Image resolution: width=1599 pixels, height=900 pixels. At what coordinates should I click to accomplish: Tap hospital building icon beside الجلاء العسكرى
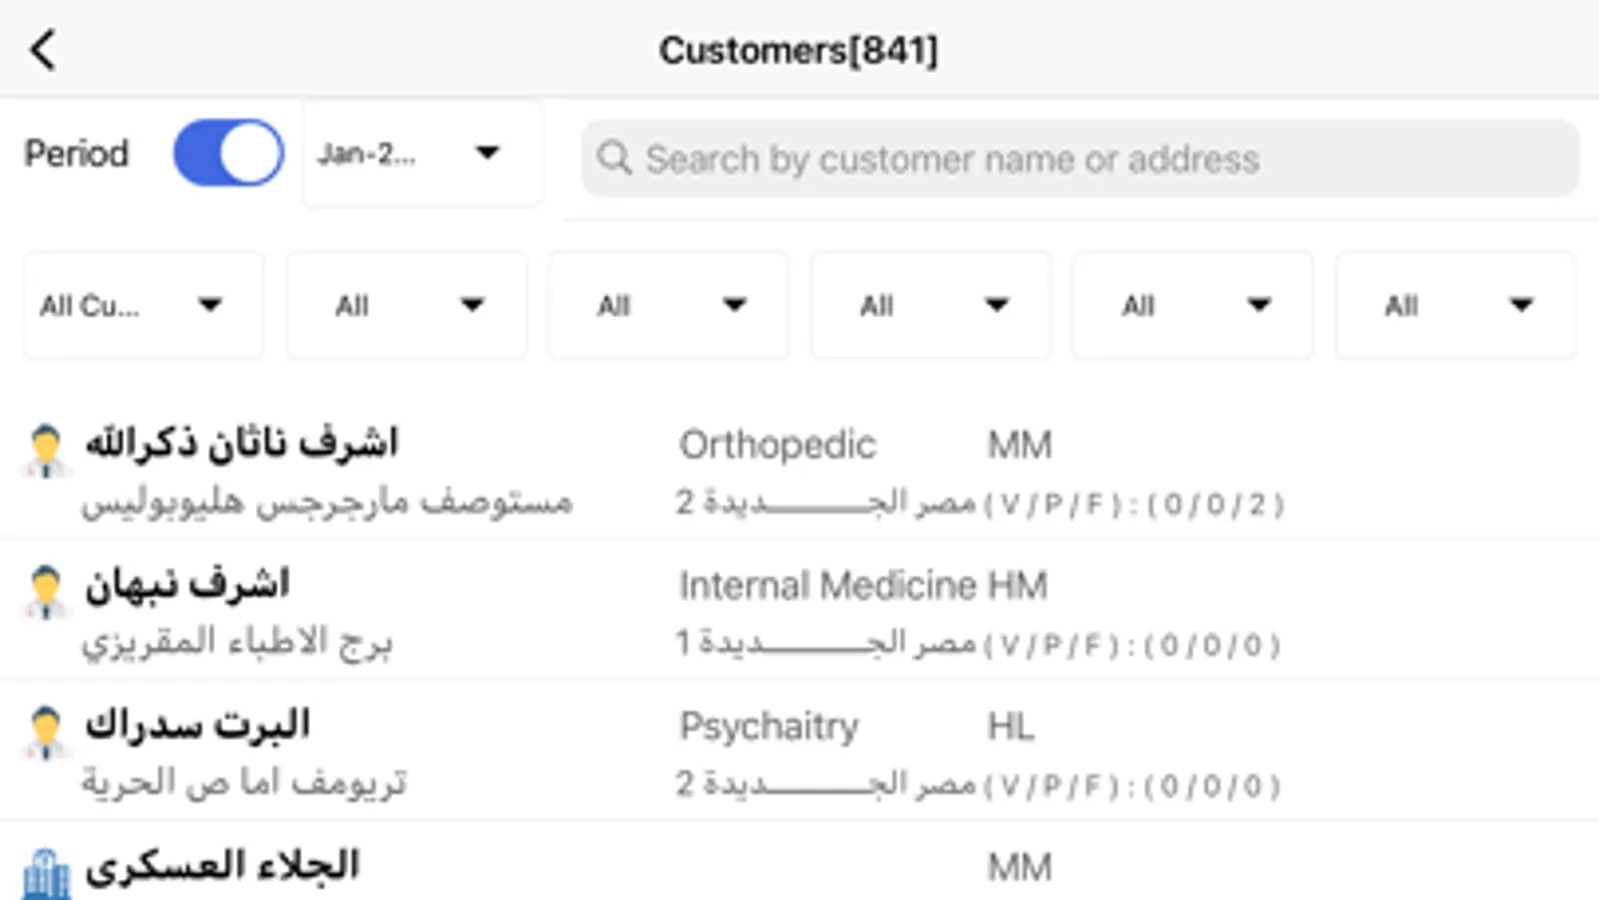click(46, 874)
